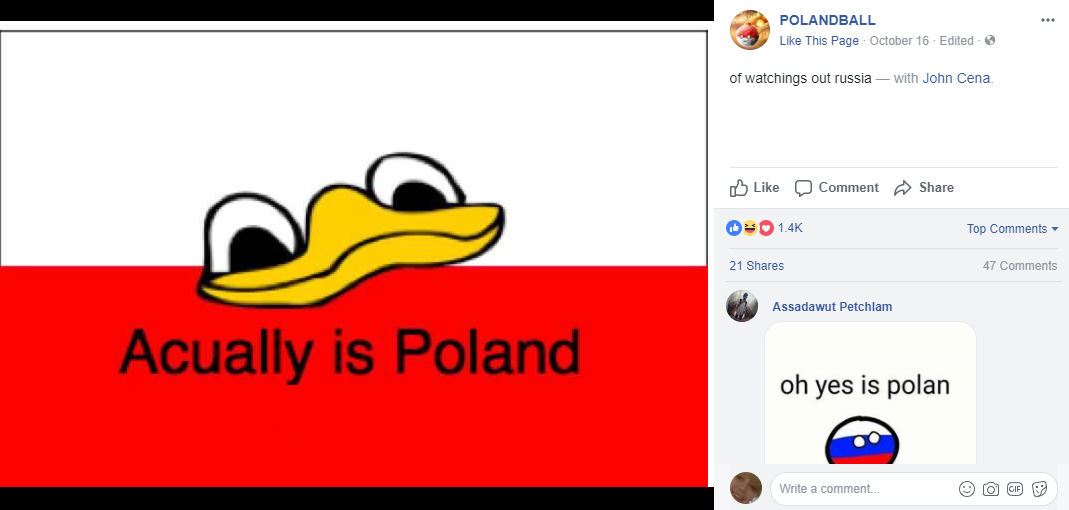The width and height of the screenshot is (1069, 510).
Task: Click the Share arrow icon
Action: click(x=903, y=188)
